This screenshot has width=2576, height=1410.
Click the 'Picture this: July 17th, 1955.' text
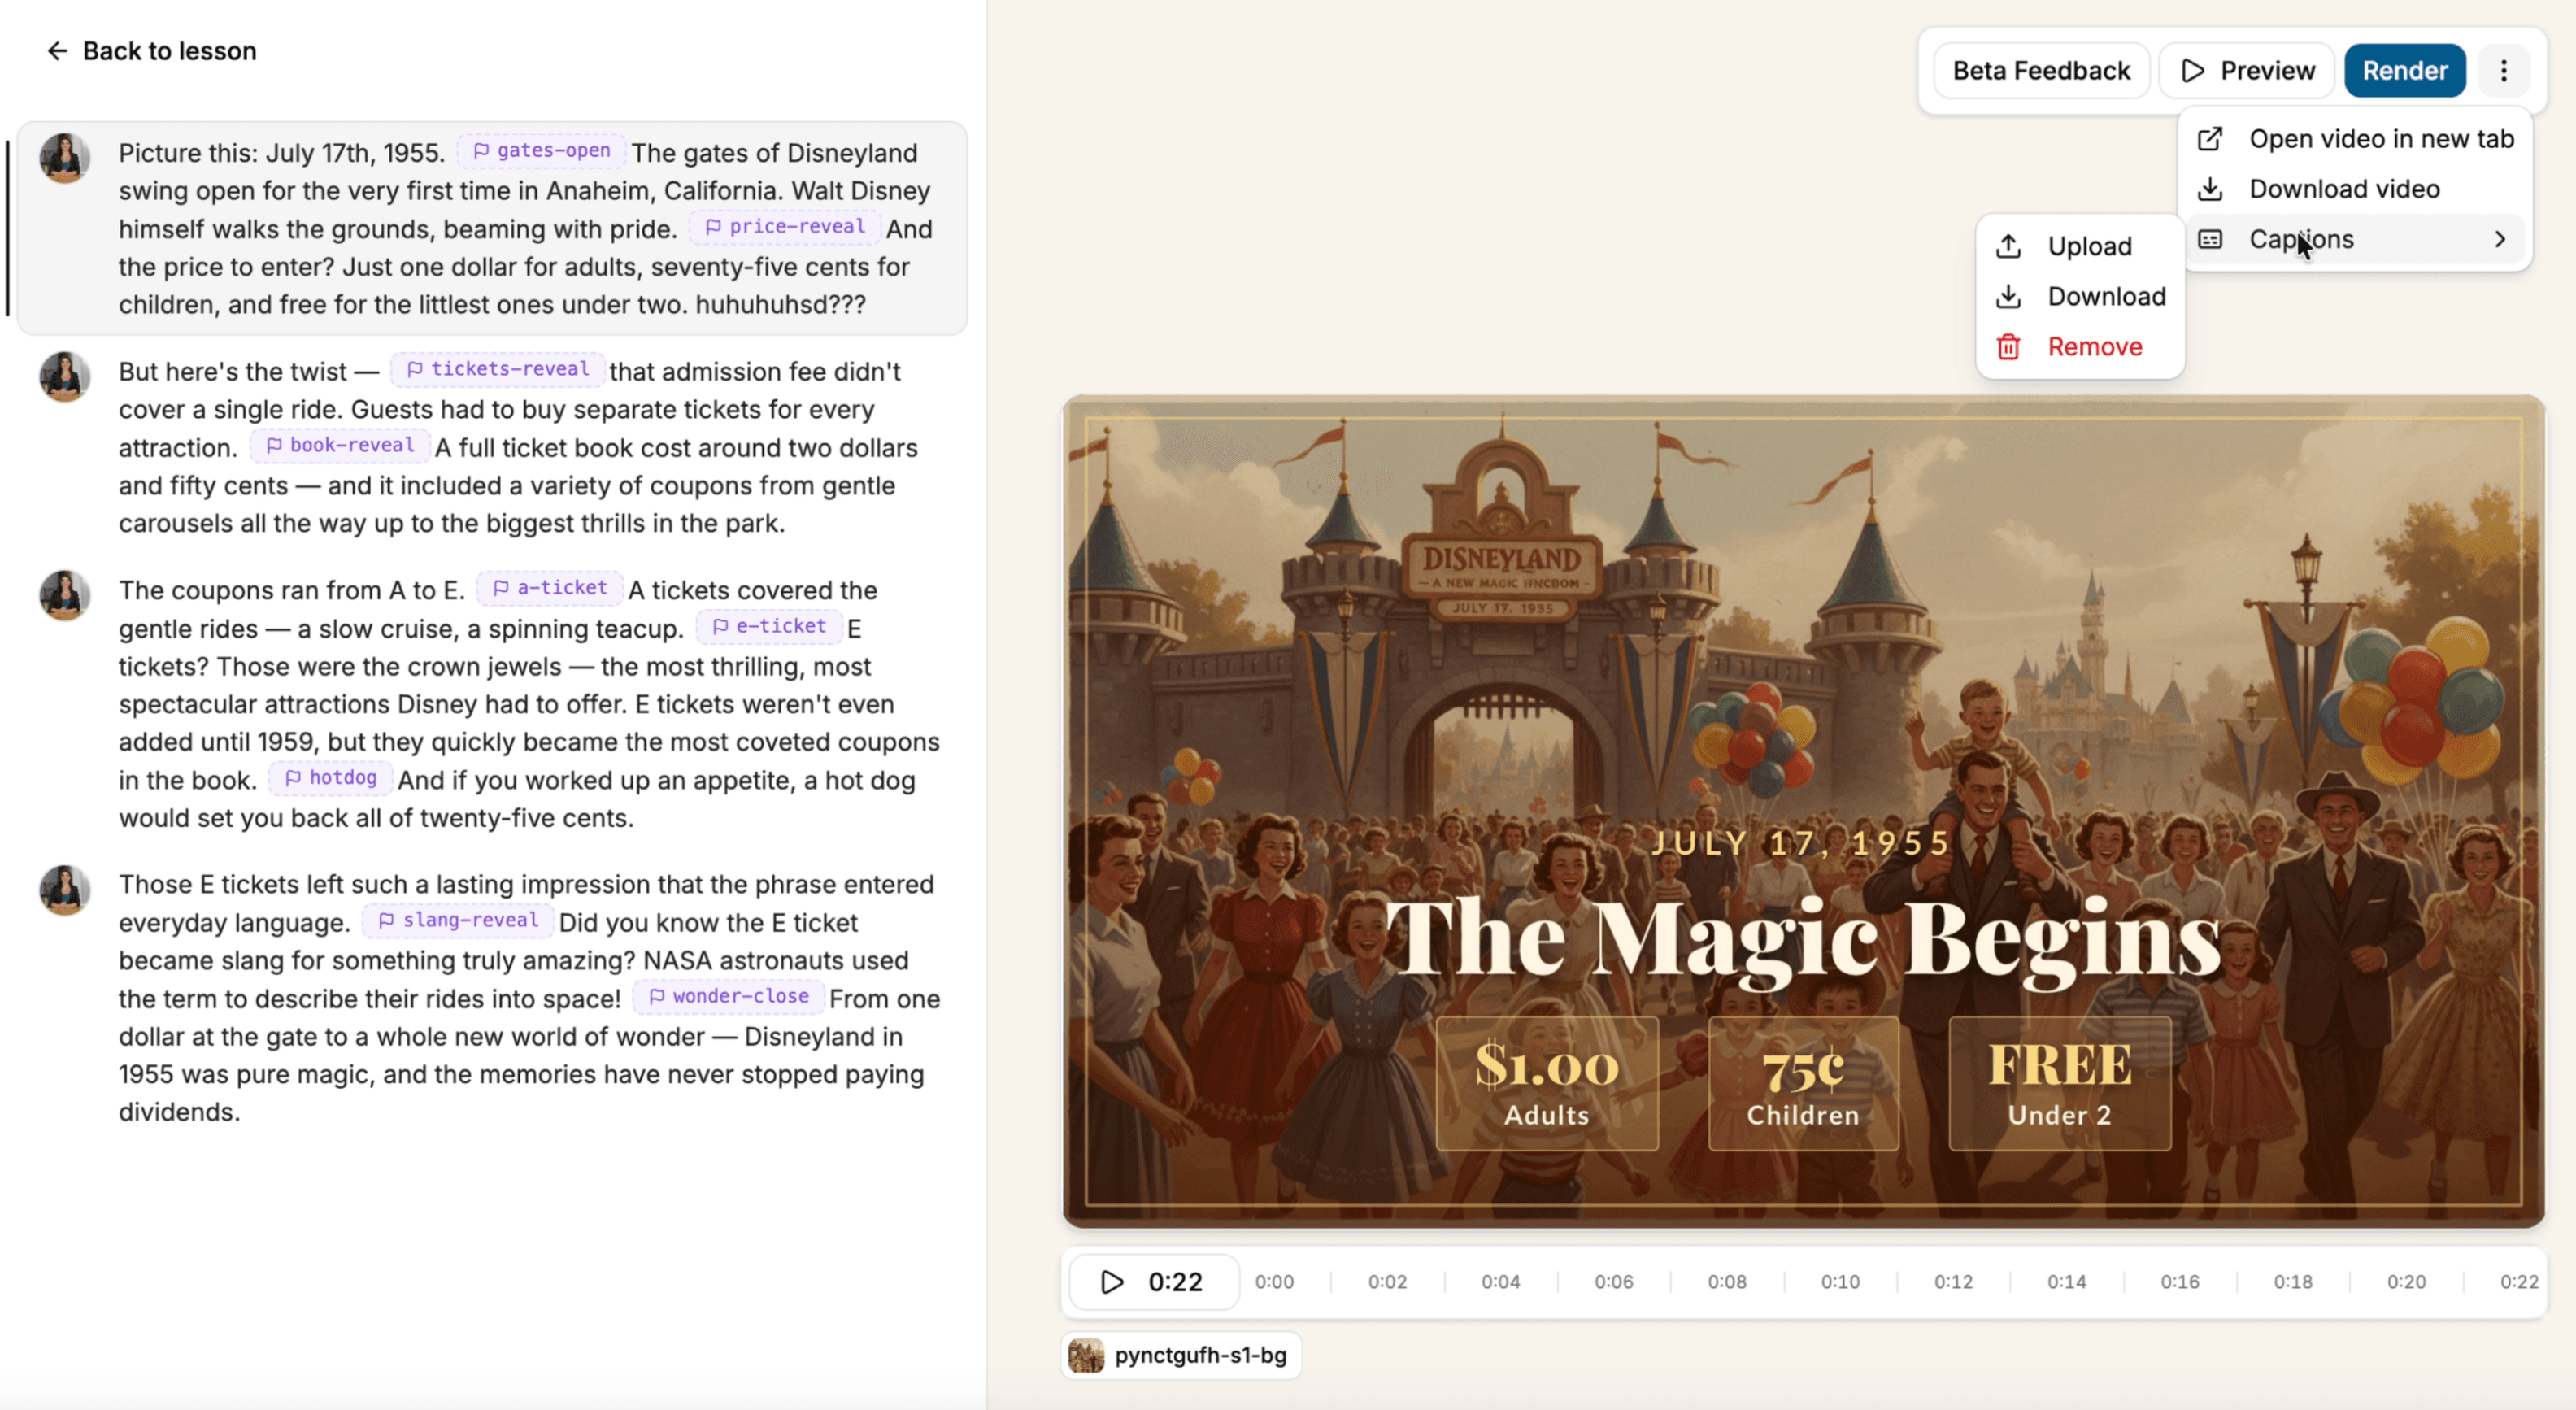[x=282, y=153]
